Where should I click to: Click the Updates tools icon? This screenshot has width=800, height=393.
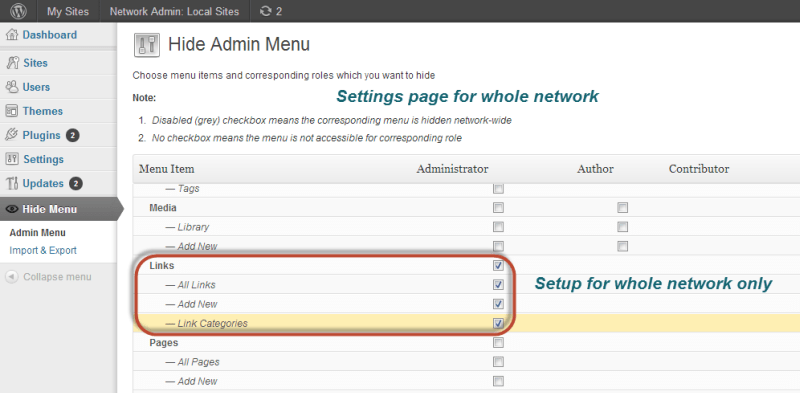click(x=12, y=183)
